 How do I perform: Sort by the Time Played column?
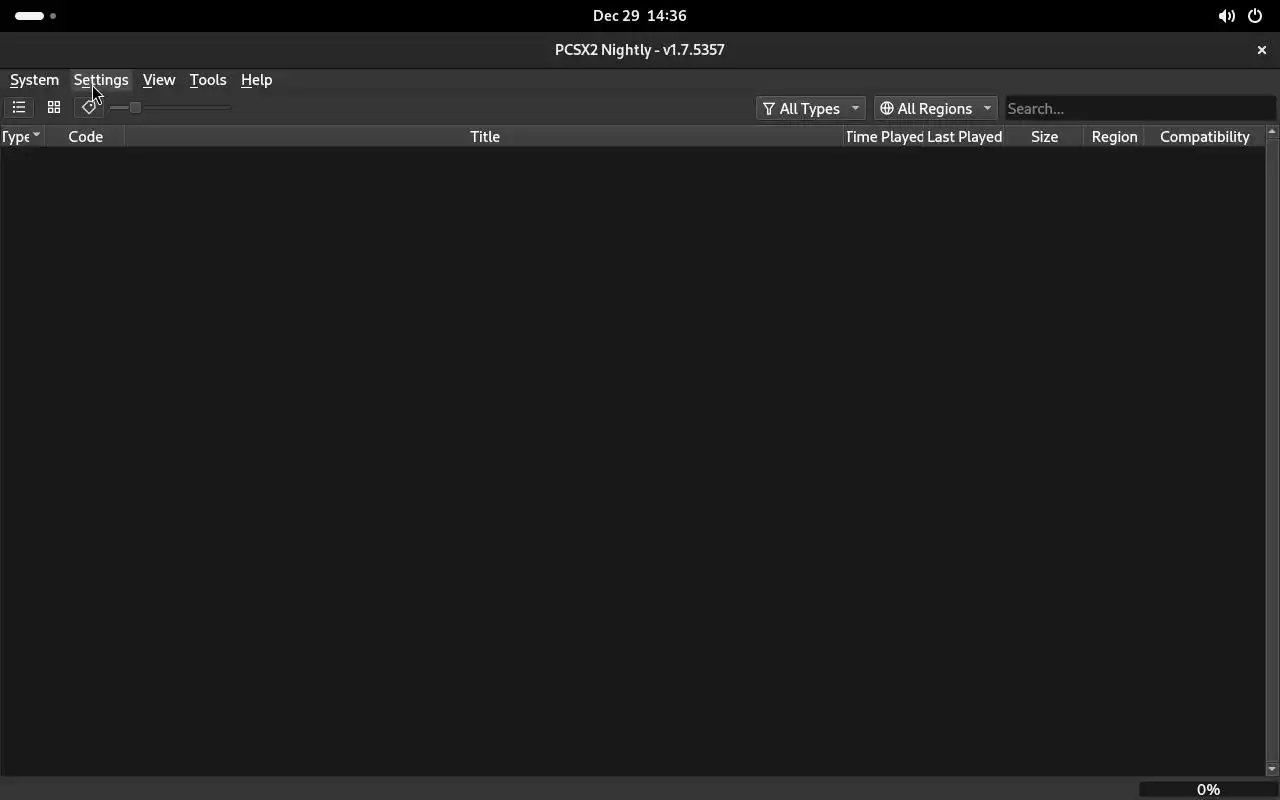point(884,137)
